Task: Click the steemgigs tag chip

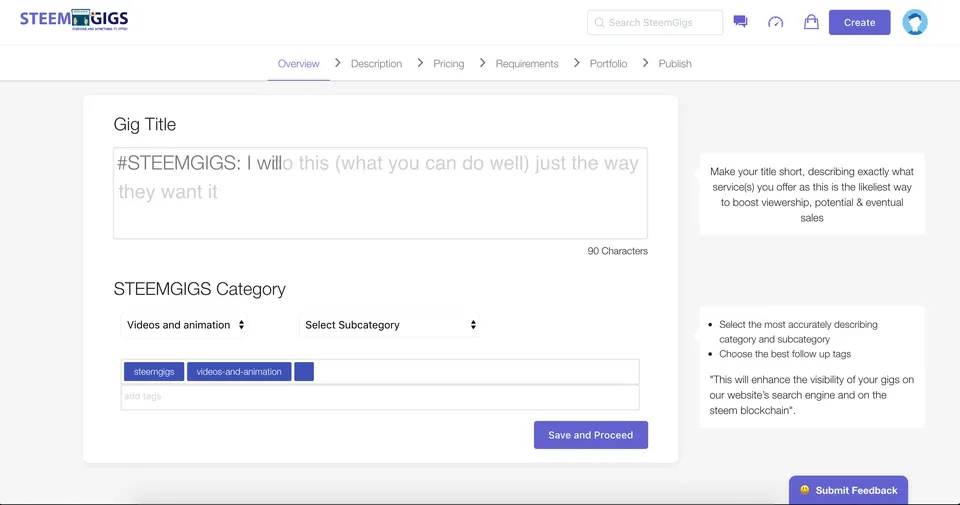Action: (154, 372)
